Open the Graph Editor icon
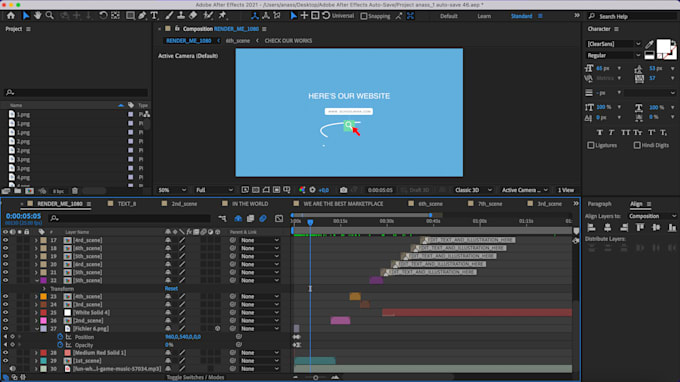Screen dimensions: 680x382 (x=279, y=219)
